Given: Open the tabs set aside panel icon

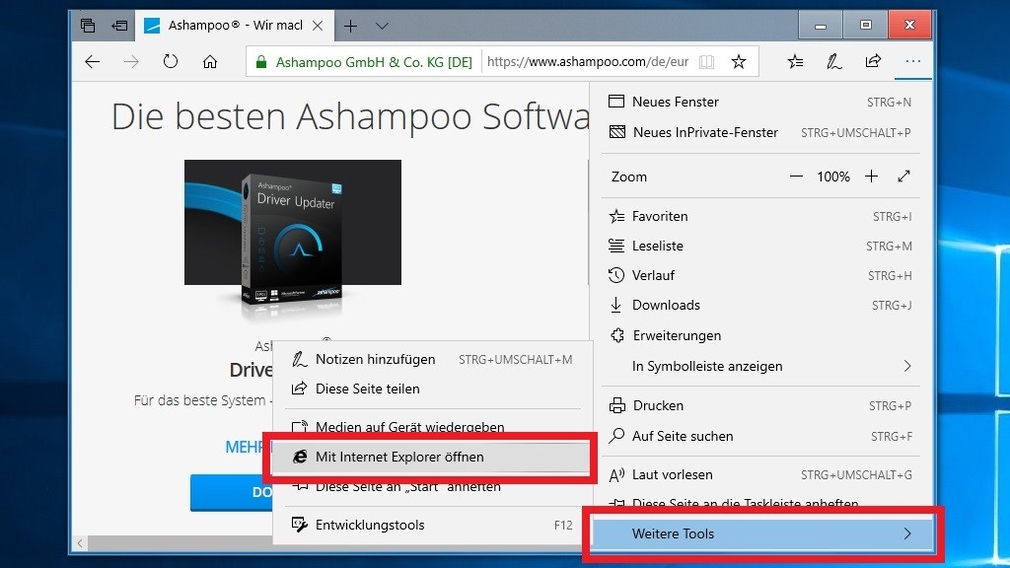Looking at the screenshot, I should click(88, 26).
